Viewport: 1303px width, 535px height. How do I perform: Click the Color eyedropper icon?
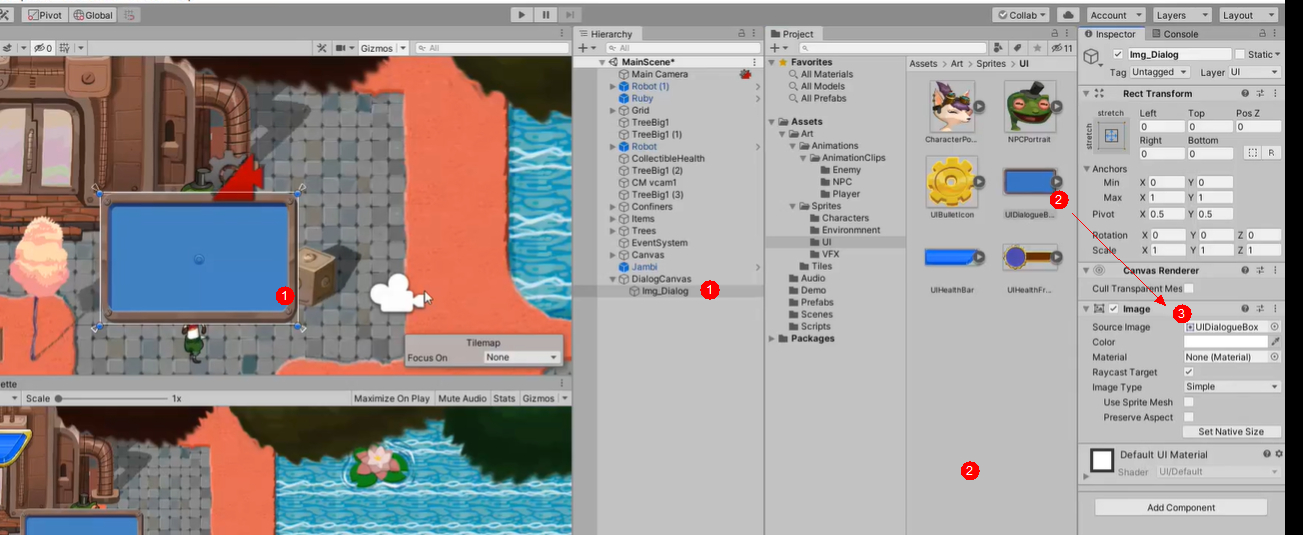tap(1275, 342)
